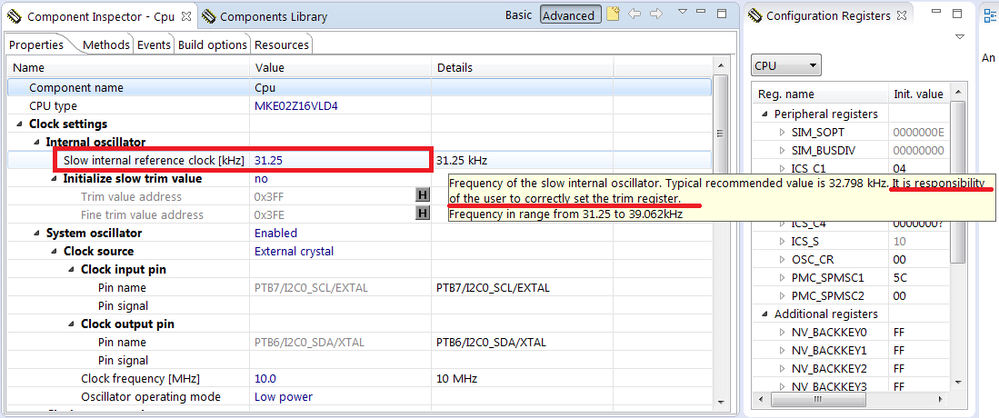This screenshot has height=418, width=999.
Task: Edit the Clock frequency value 10.0
Action: [x=341, y=379]
